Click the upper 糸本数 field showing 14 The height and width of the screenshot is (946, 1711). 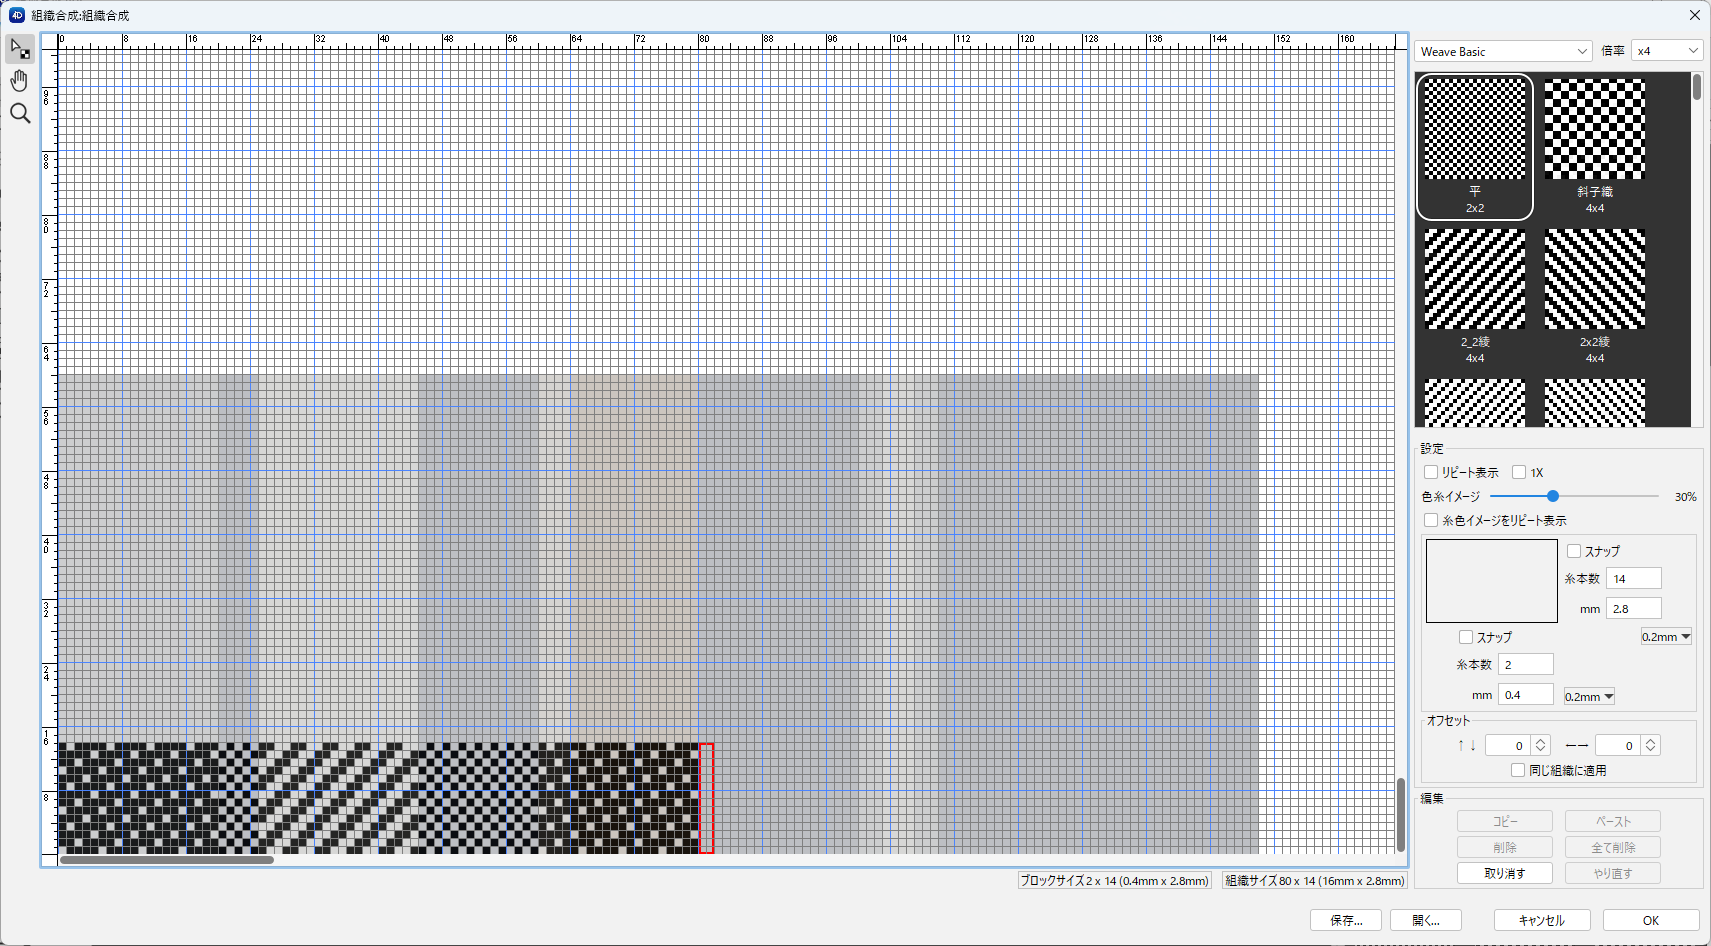(x=1633, y=578)
